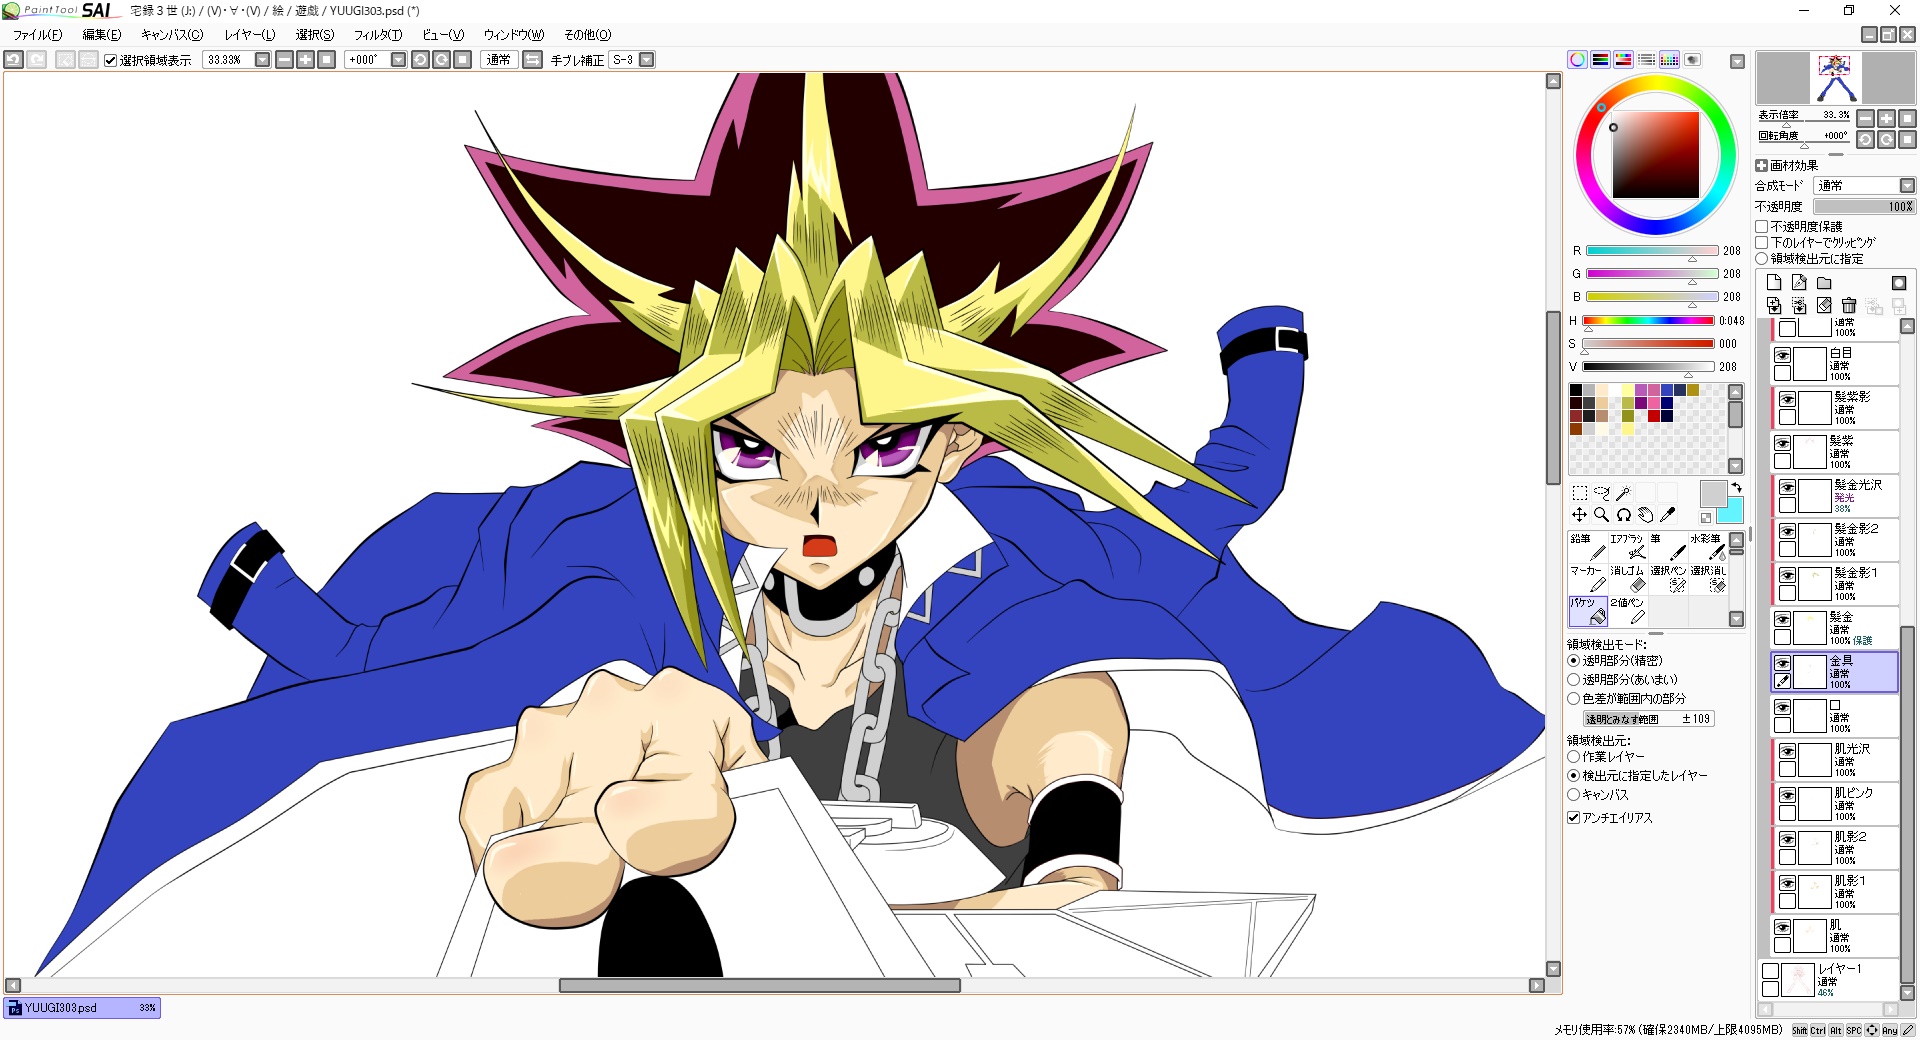Swap foreground and background colors
This screenshot has width=1920, height=1040.
1737,487
